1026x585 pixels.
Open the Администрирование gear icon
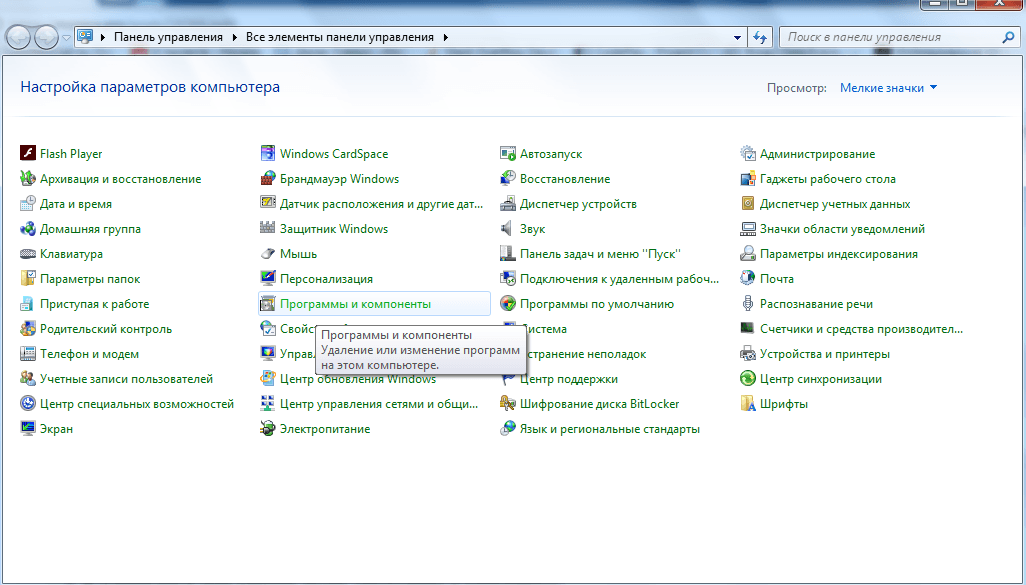pyautogui.click(x=748, y=154)
